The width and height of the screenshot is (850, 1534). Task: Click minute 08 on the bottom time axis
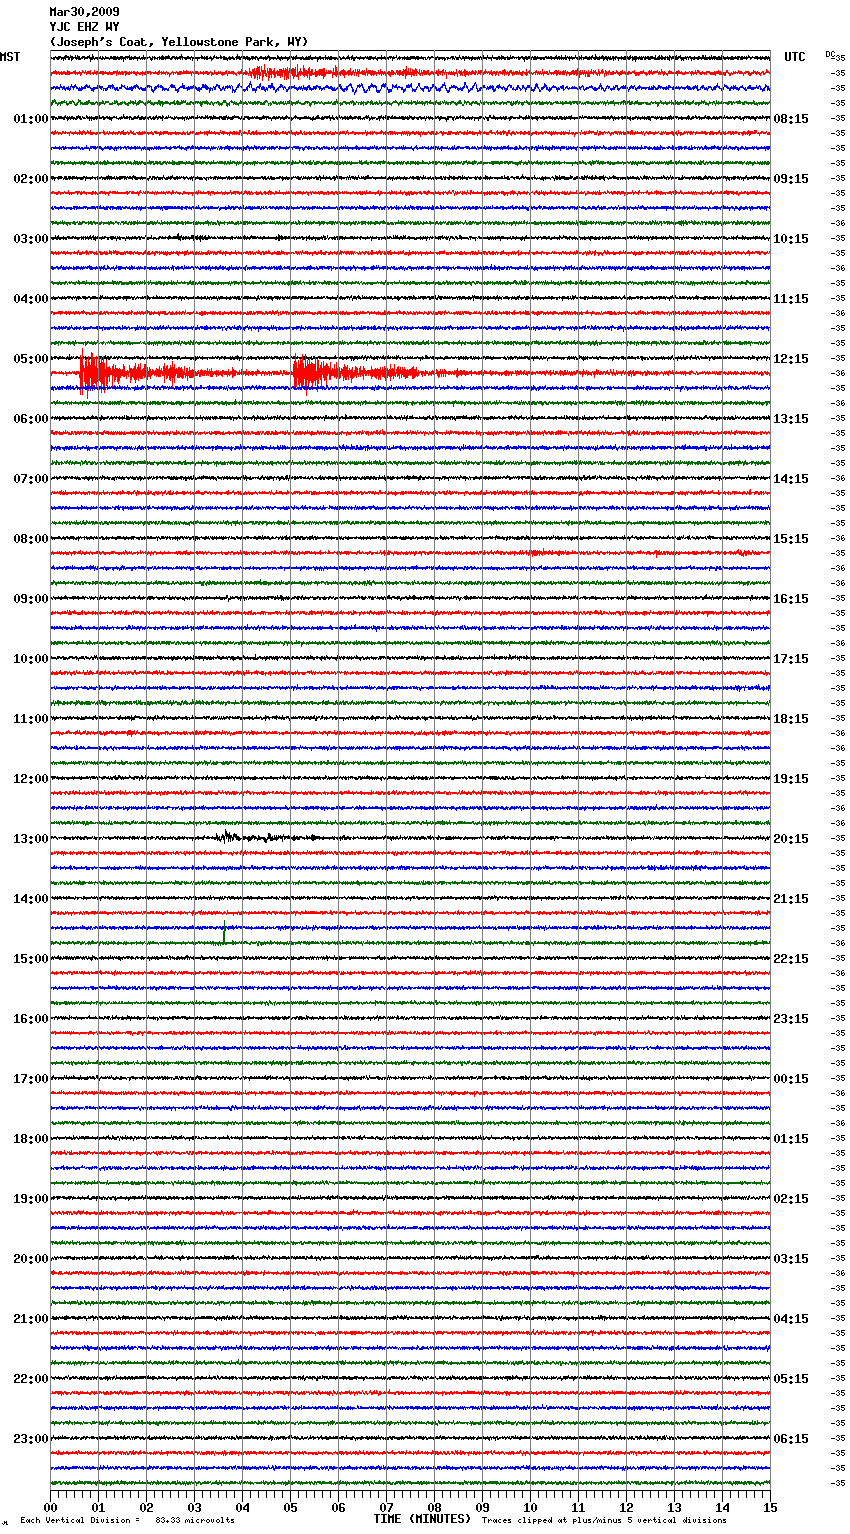coord(434,1507)
